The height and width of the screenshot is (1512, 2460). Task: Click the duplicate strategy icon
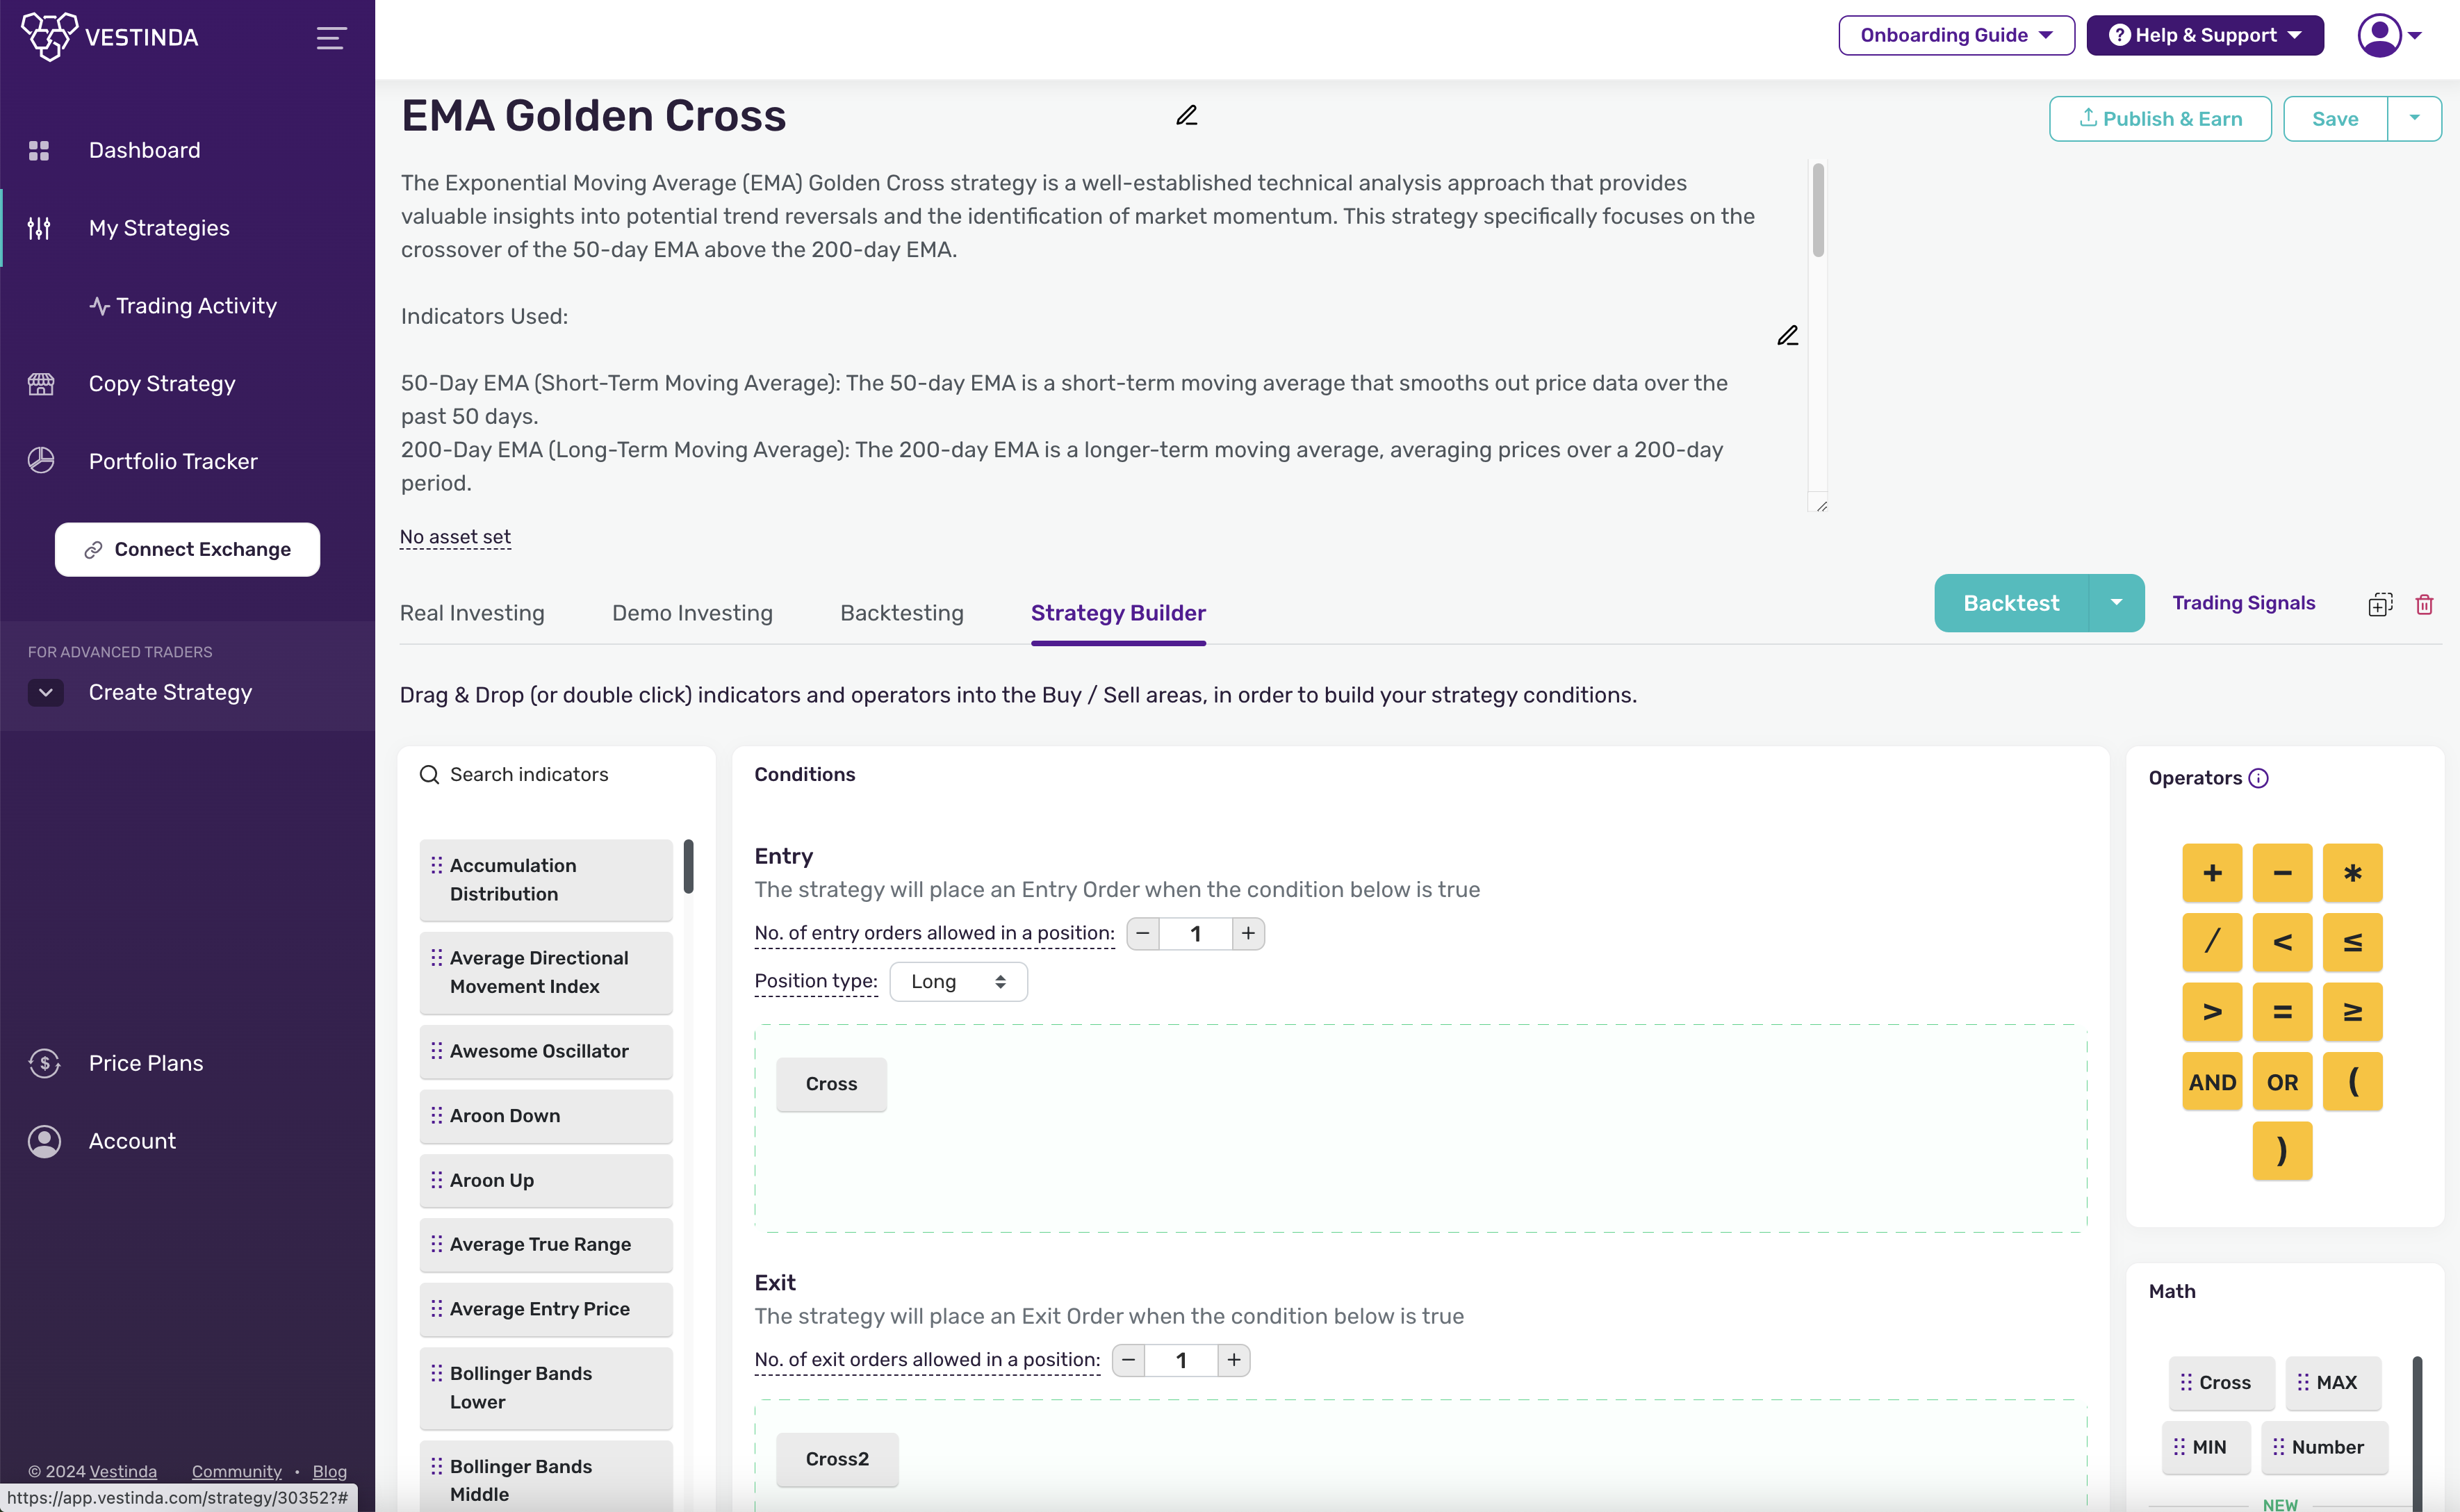click(x=2381, y=604)
